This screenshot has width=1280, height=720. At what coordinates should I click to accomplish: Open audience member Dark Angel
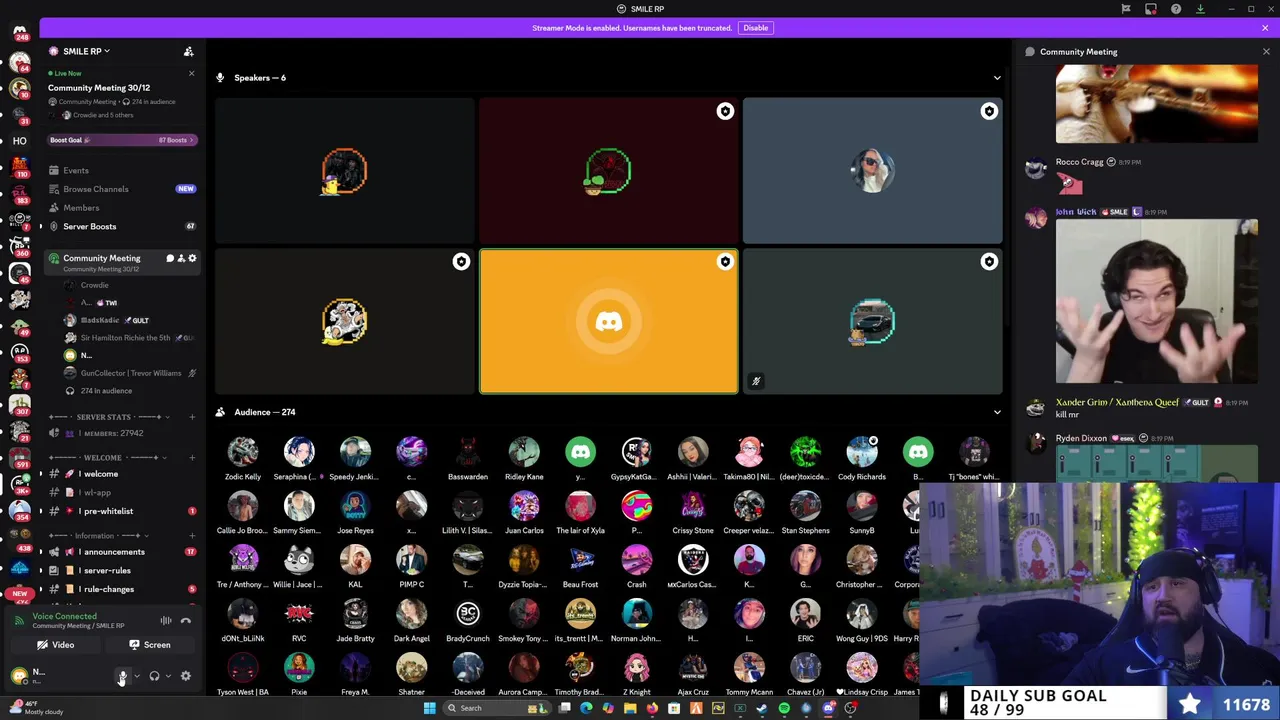click(x=411, y=621)
